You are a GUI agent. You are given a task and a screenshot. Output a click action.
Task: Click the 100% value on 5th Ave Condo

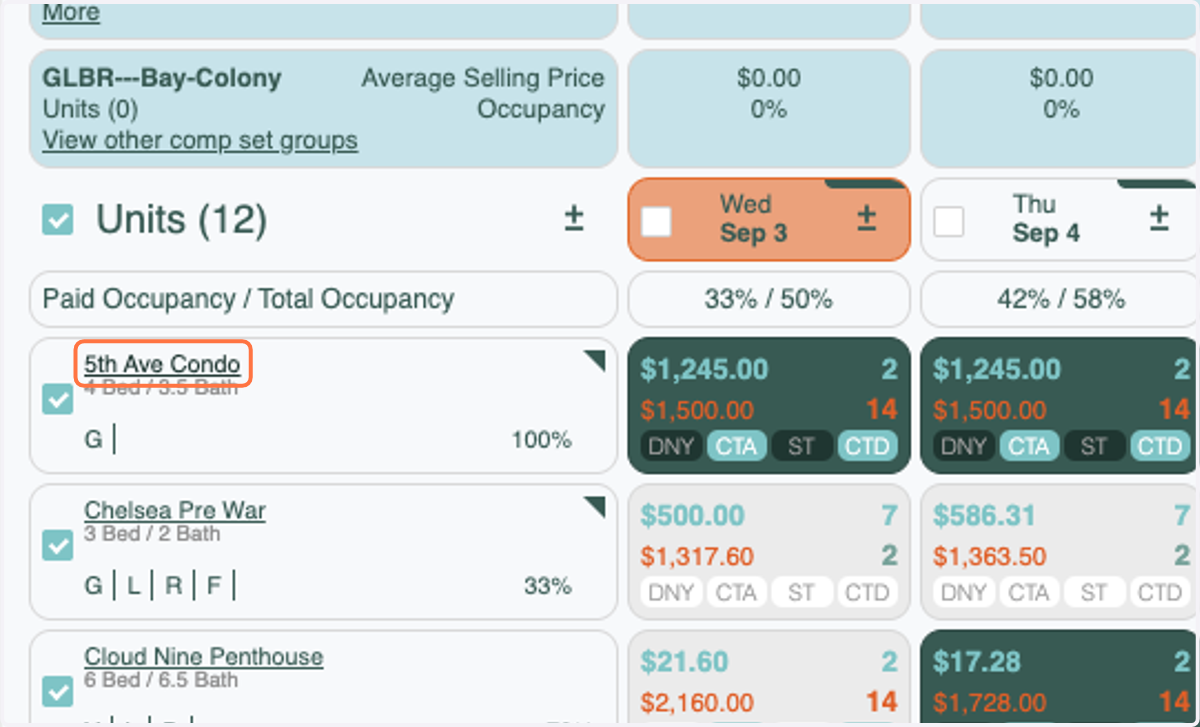(542, 440)
